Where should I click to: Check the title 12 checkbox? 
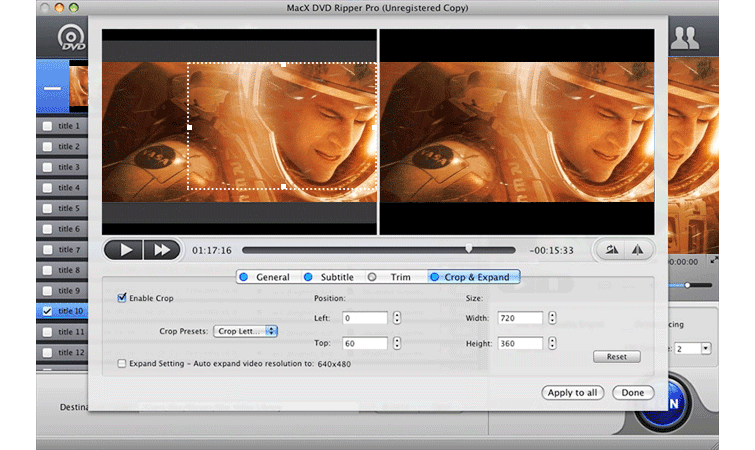click(x=47, y=353)
